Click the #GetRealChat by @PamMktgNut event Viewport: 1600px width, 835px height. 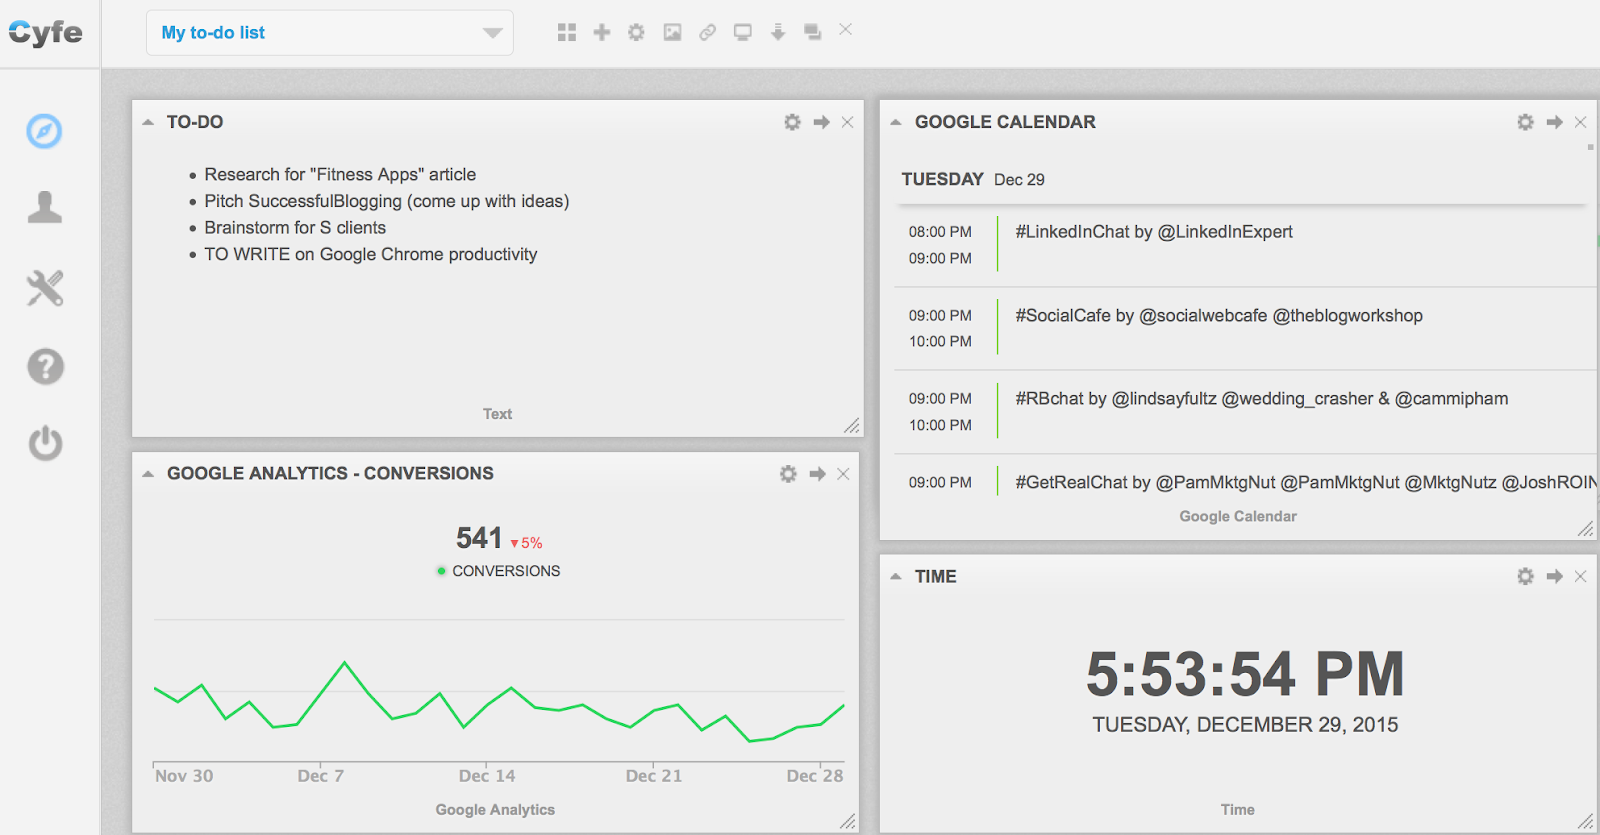(x=1305, y=482)
